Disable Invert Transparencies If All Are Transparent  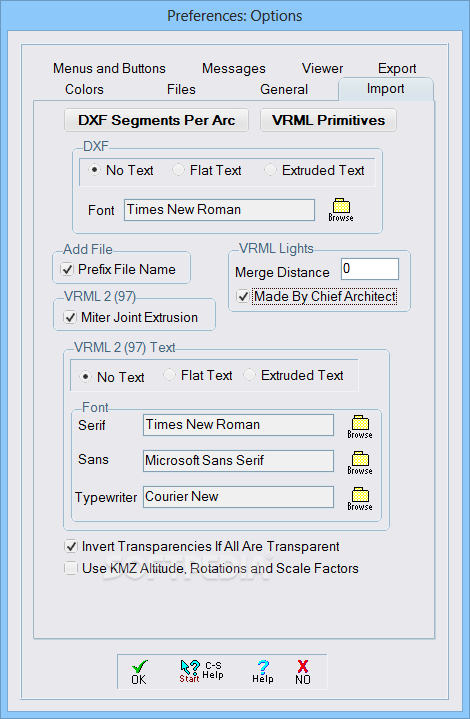point(71,547)
